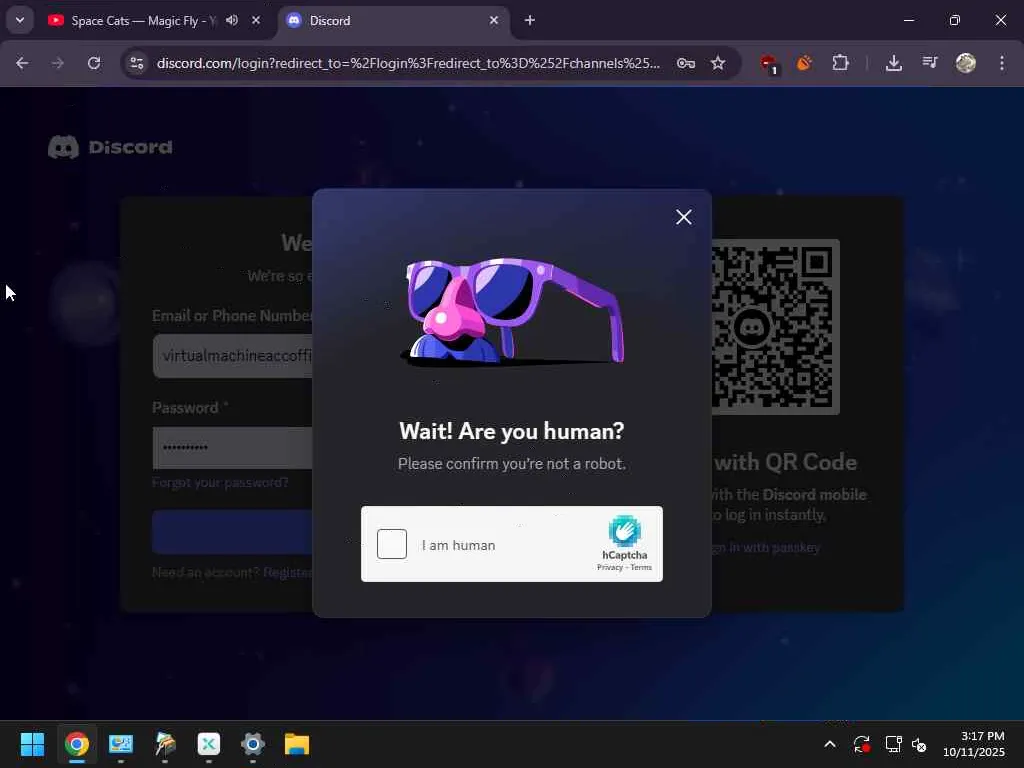The height and width of the screenshot is (768, 1024).
Task: Click the muted volume tray icon
Action: click(x=919, y=744)
